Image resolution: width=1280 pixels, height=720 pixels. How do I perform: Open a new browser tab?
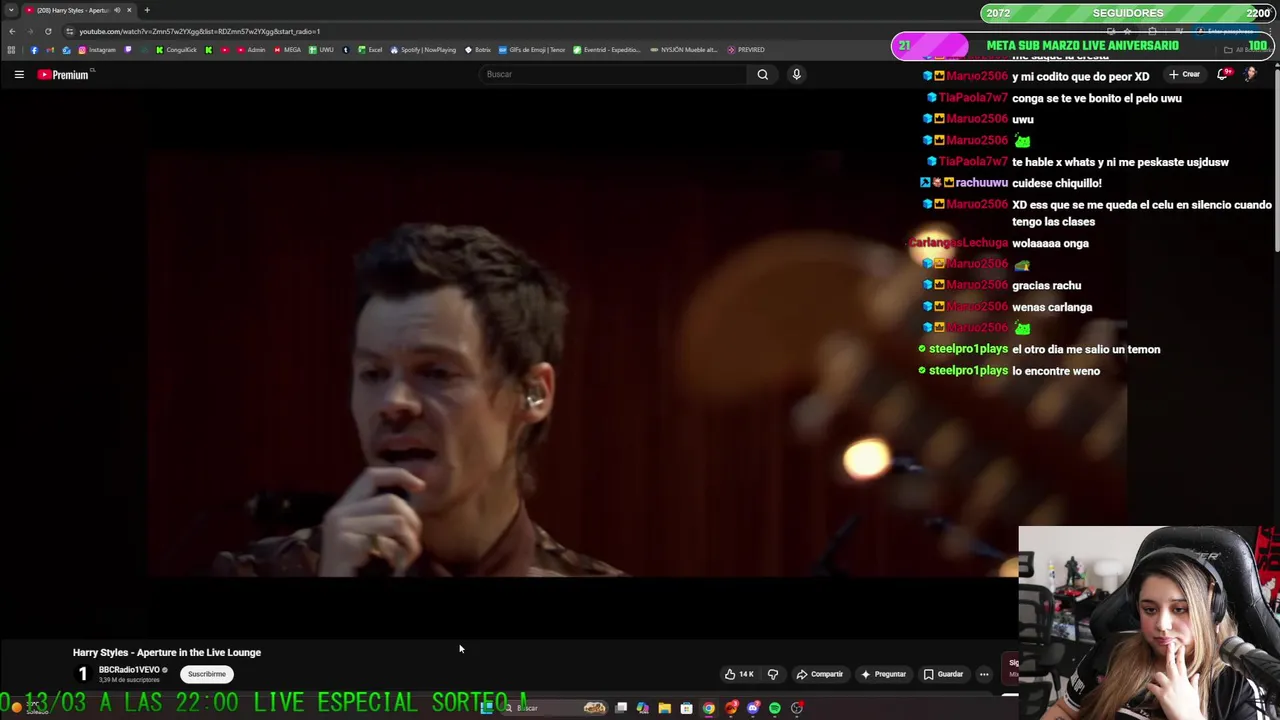147,10
